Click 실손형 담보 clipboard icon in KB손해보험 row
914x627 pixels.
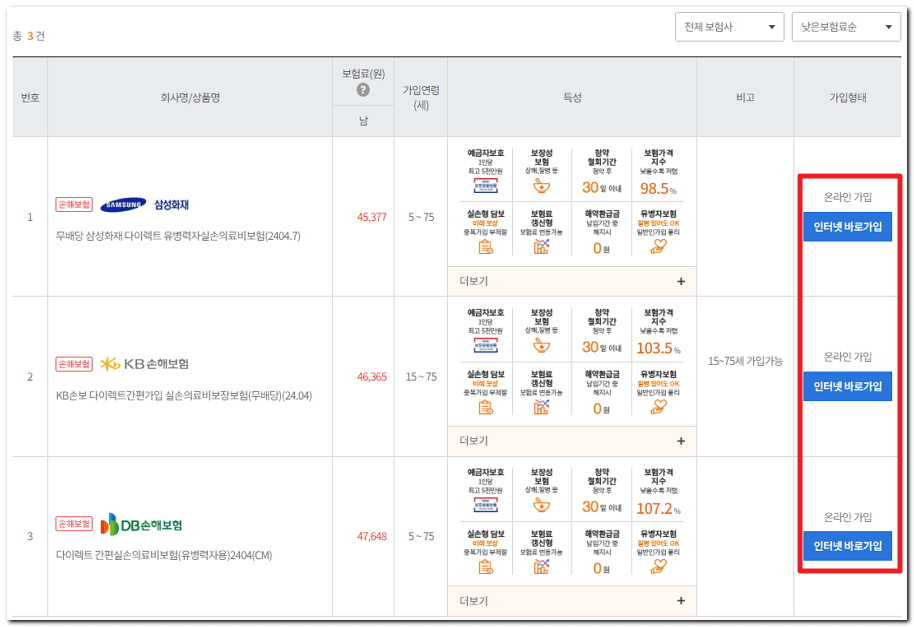(485, 408)
